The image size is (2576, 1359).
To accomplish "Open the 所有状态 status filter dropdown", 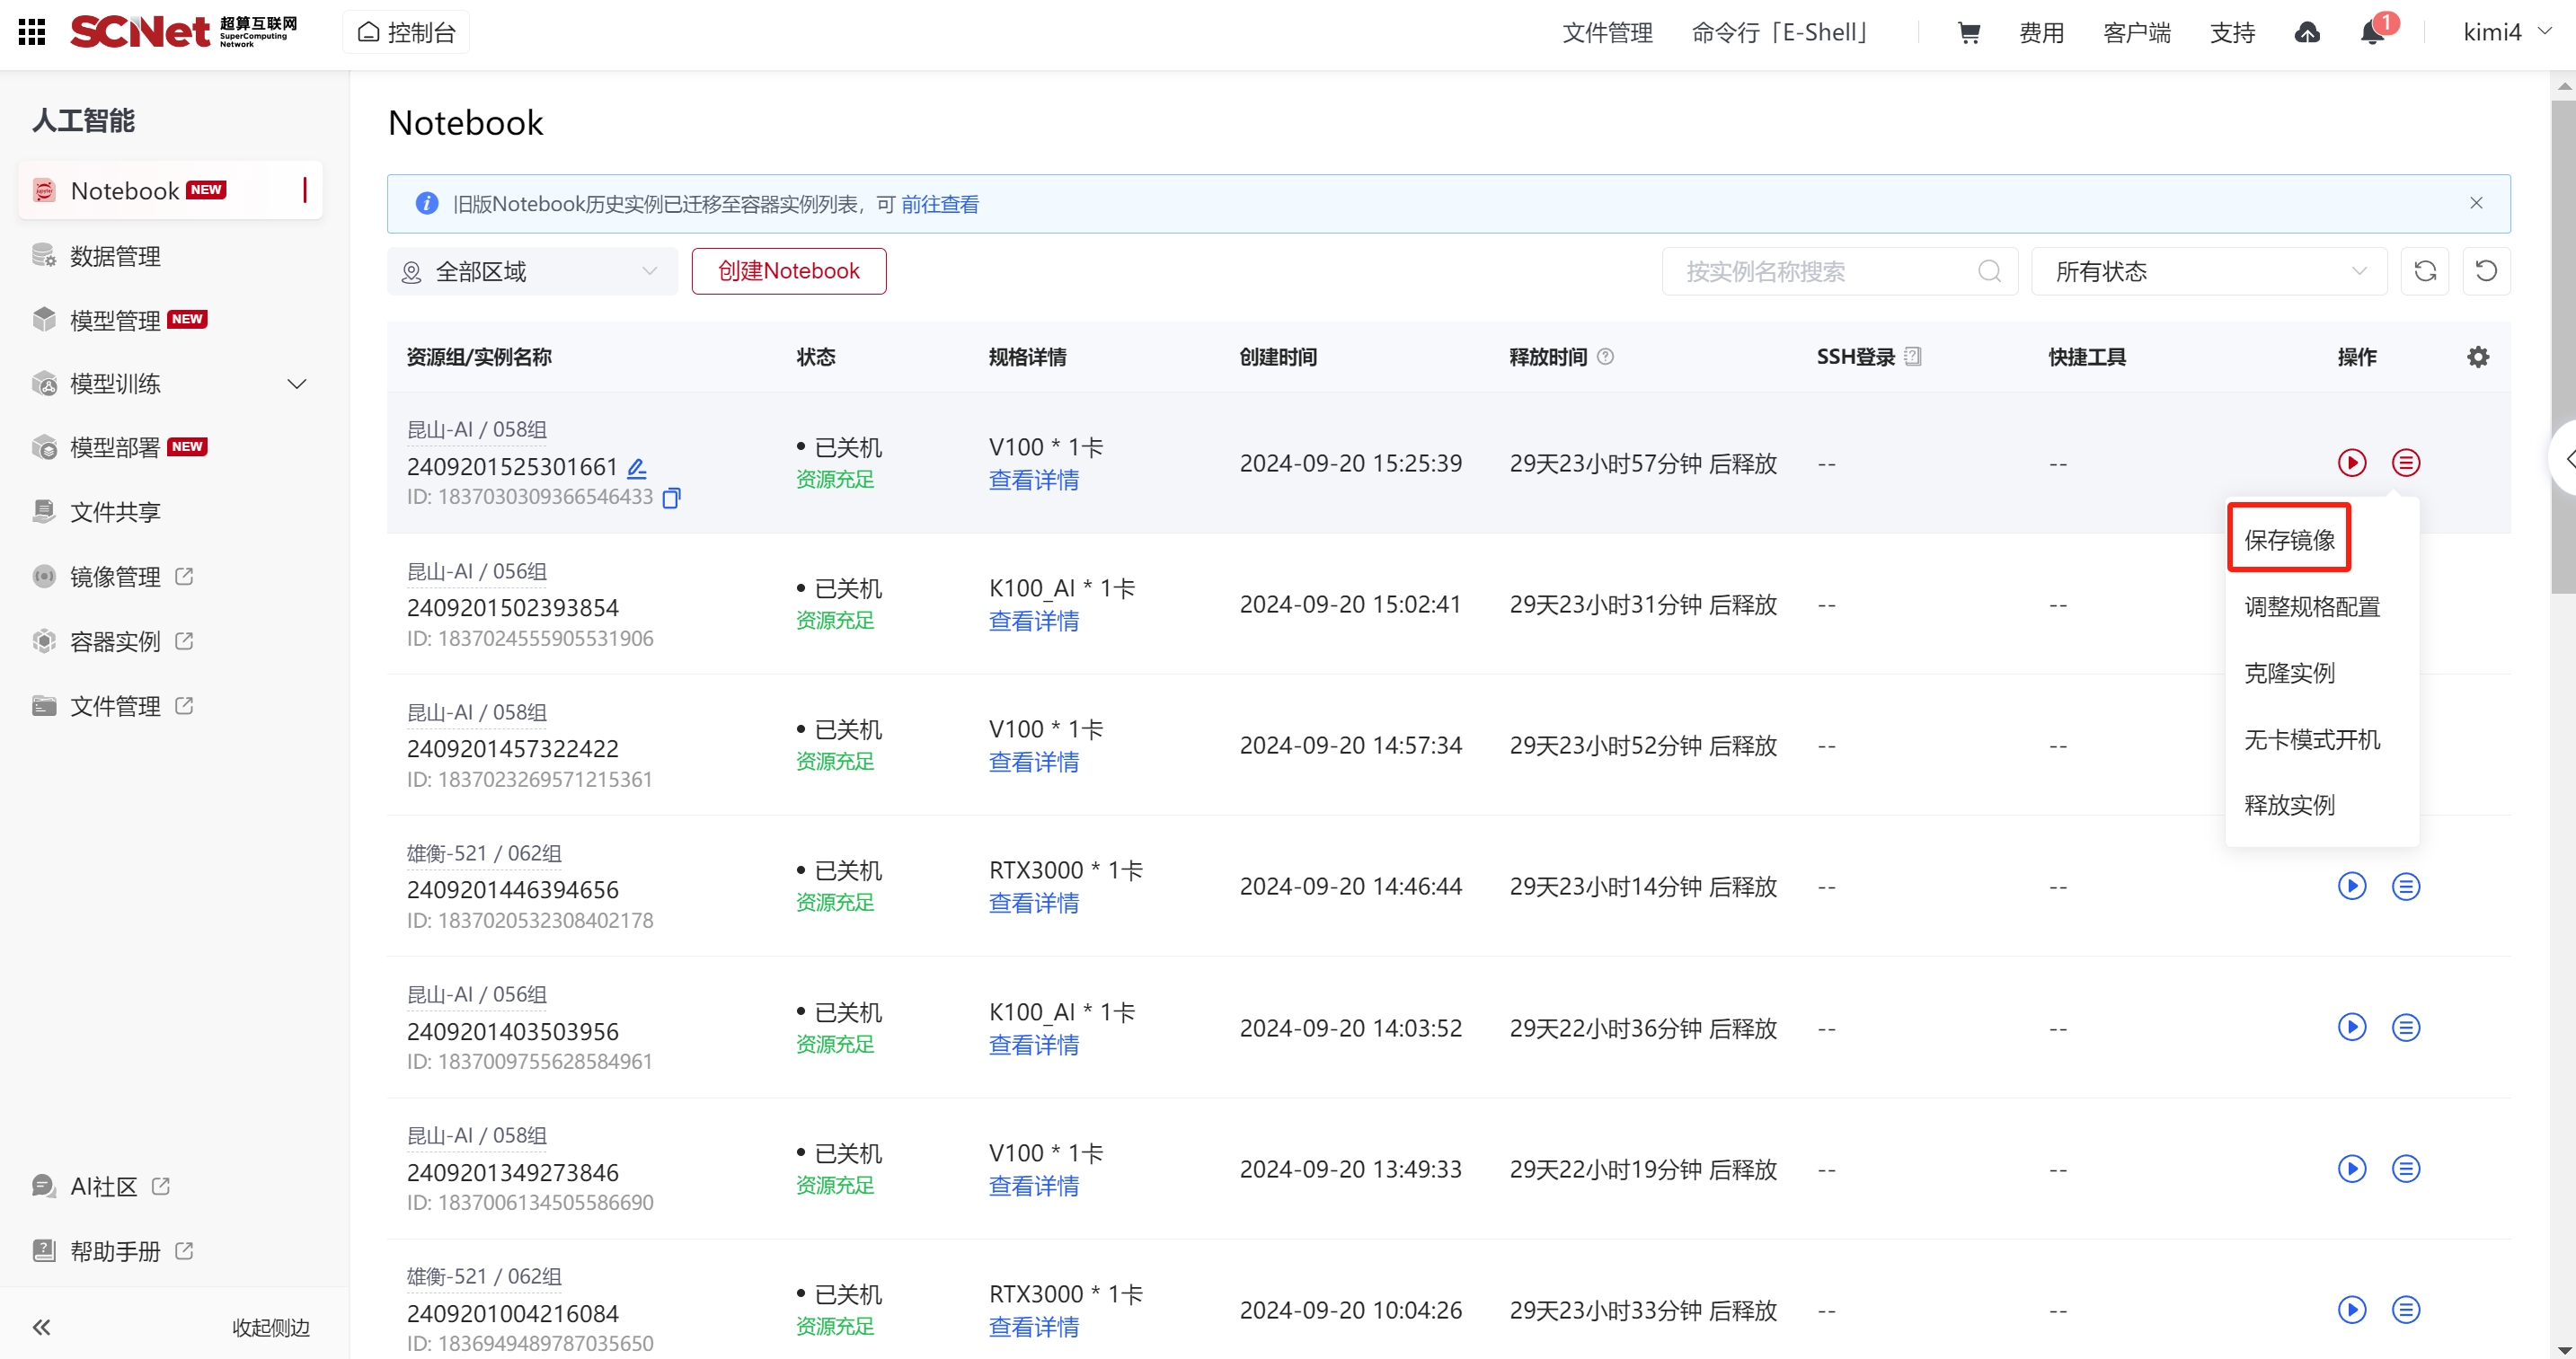I will pos(2208,271).
